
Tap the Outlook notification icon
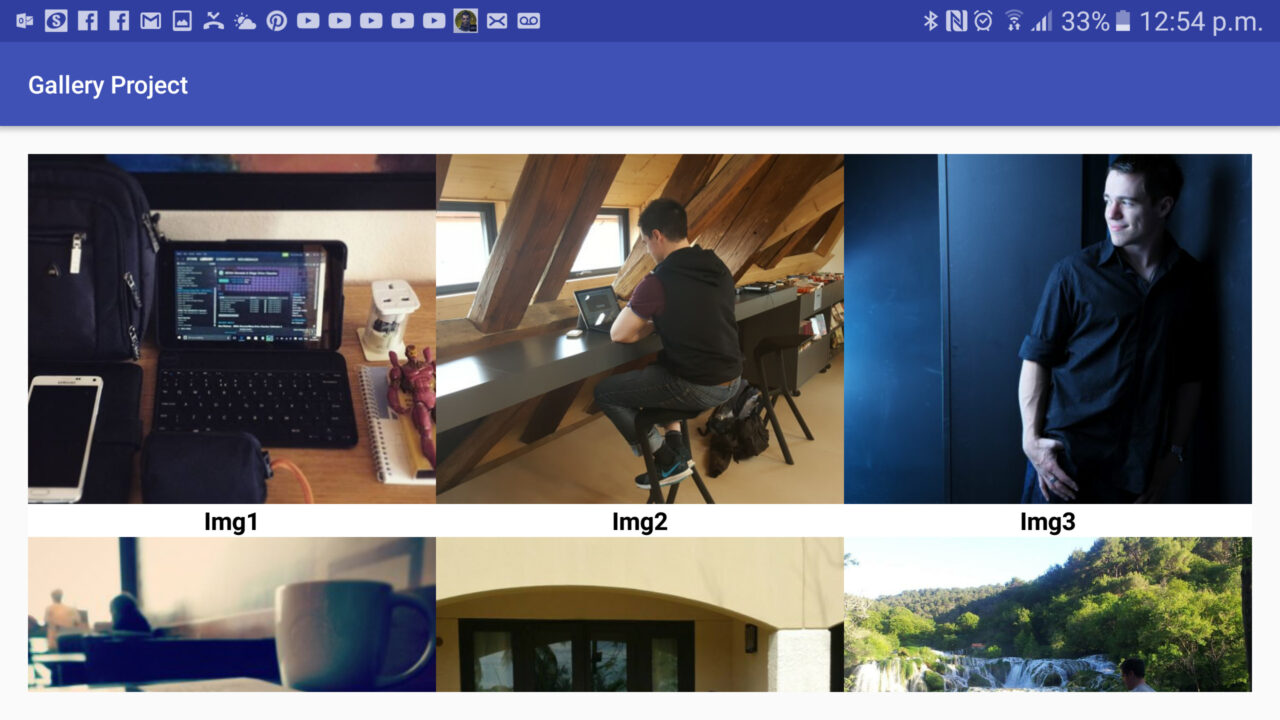click(x=25, y=21)
